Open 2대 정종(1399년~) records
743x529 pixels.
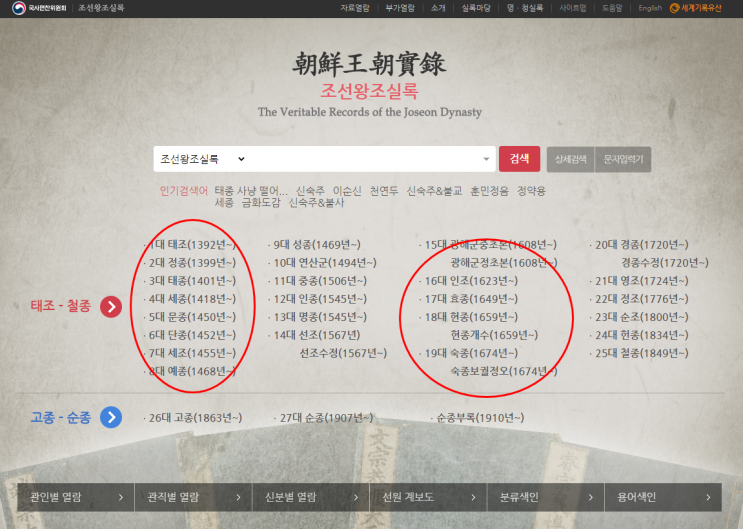(190, 263)
